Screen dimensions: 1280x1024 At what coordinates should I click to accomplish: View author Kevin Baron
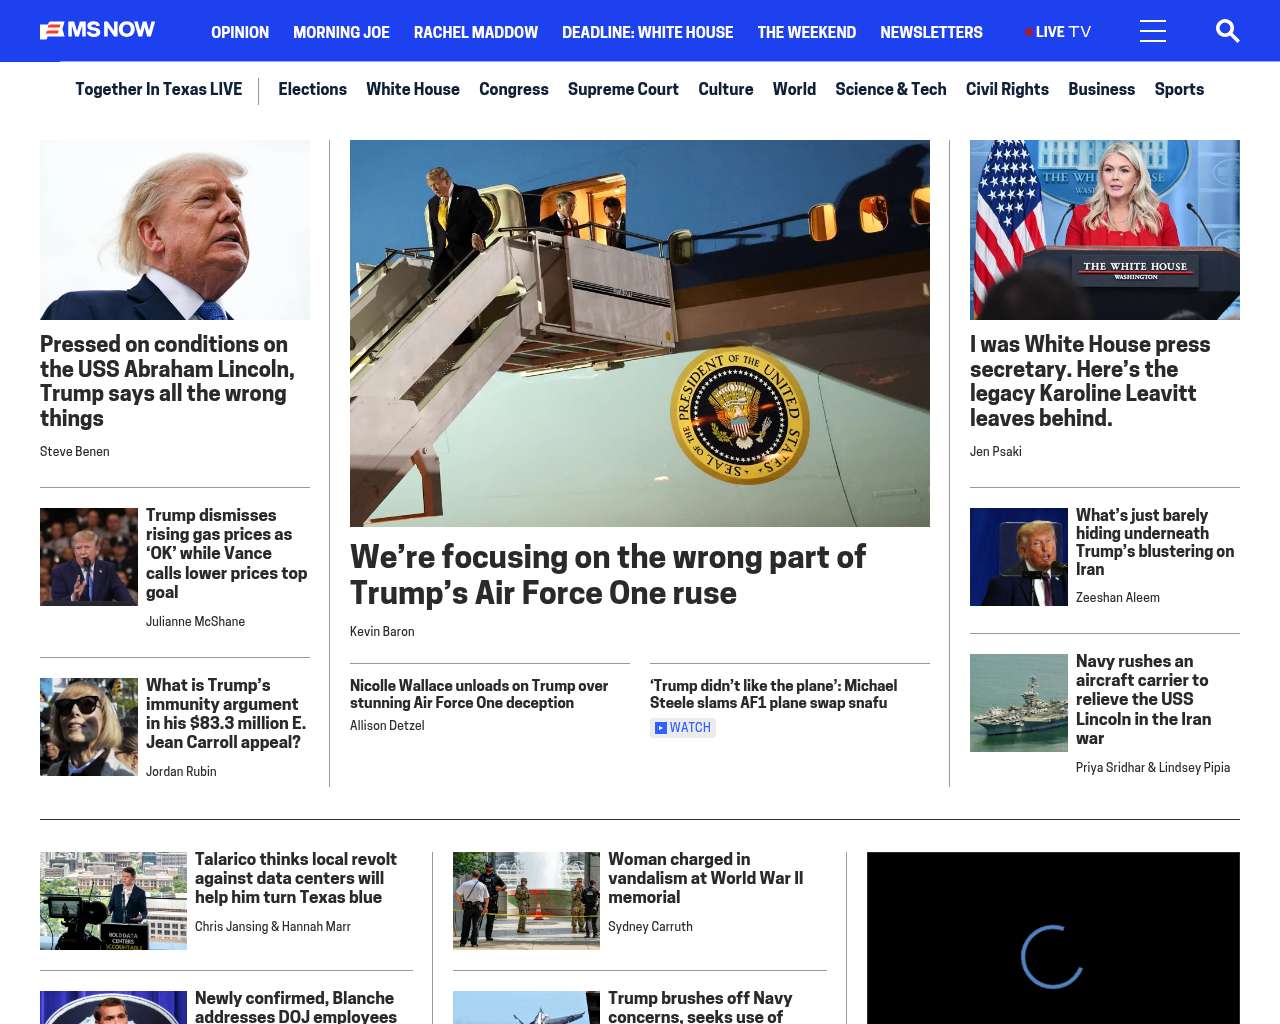(382, 632)
